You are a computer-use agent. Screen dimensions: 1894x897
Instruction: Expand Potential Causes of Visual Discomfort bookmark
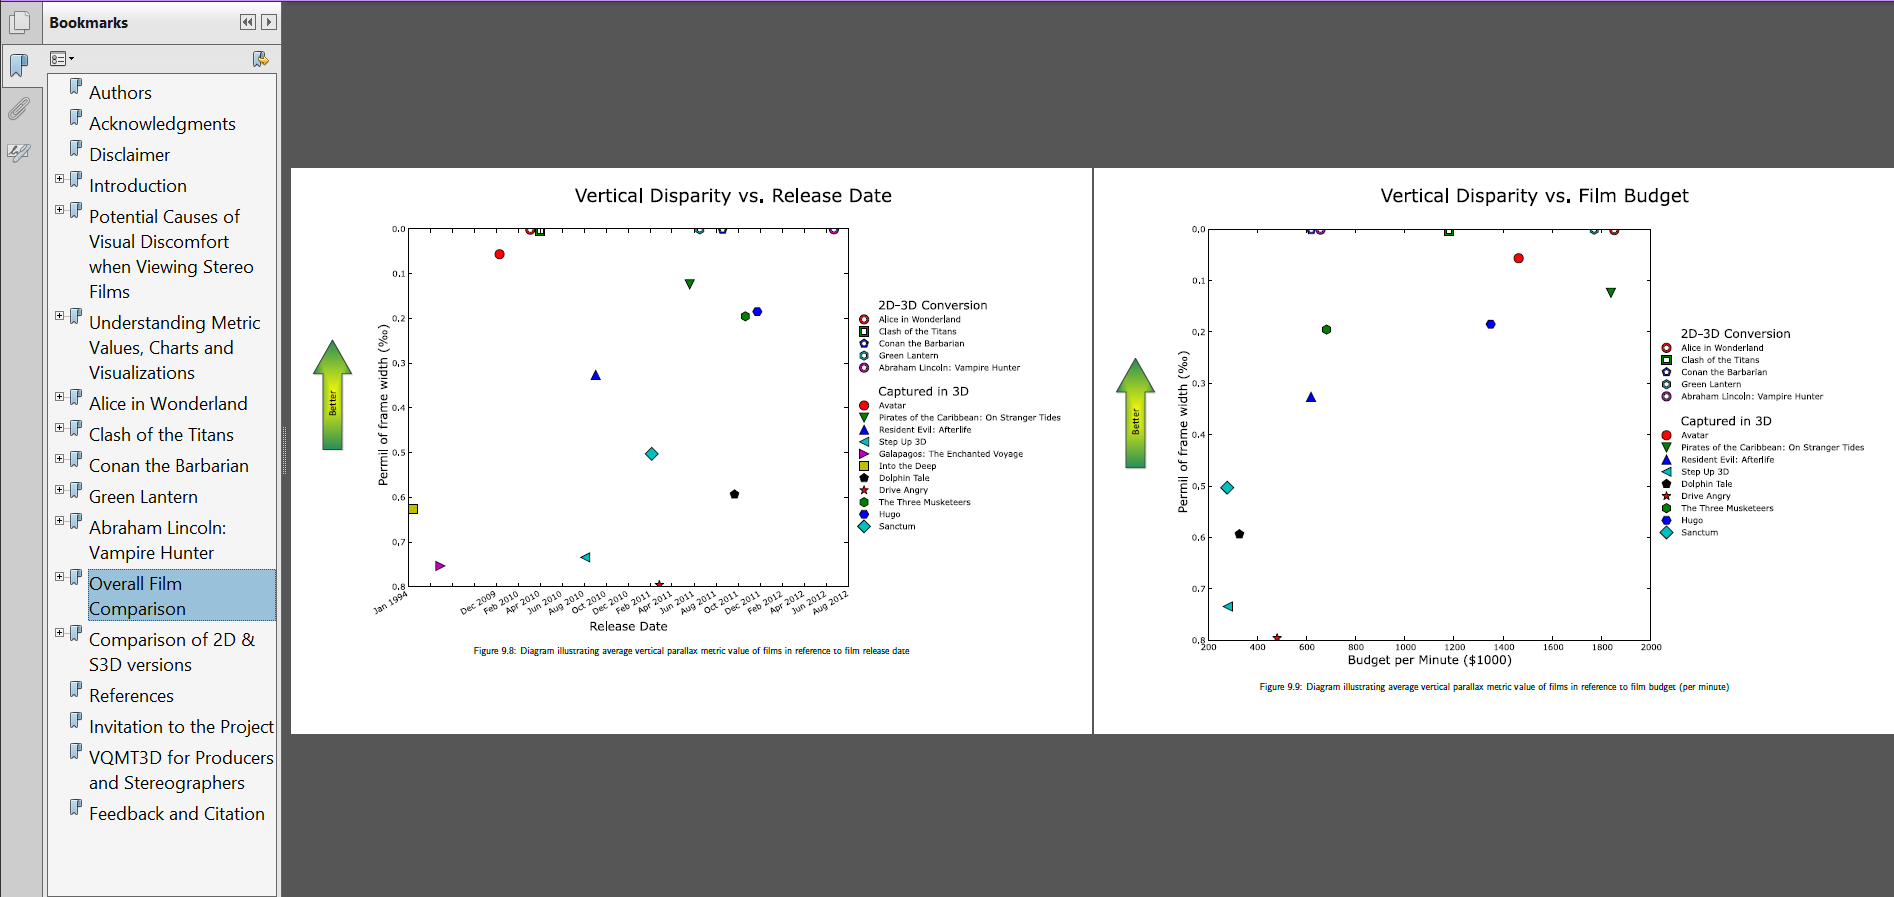[59, 210]
